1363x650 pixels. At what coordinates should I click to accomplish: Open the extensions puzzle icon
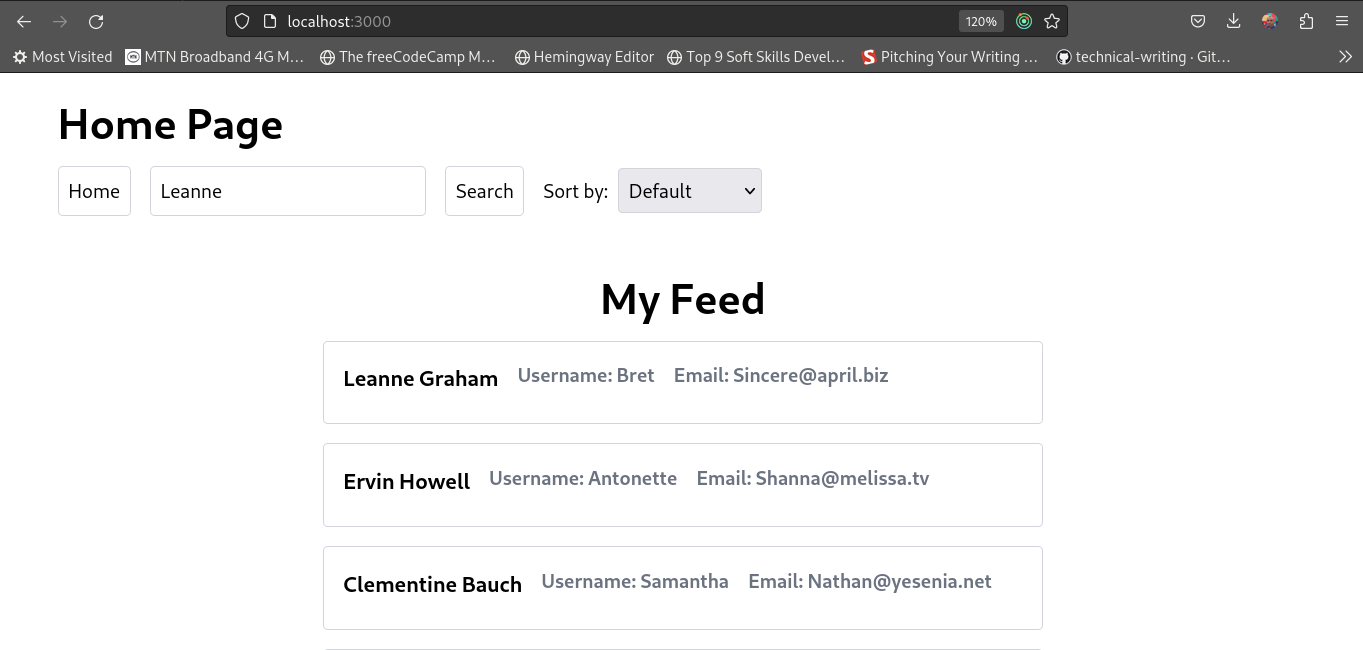tap(1306, 21)
